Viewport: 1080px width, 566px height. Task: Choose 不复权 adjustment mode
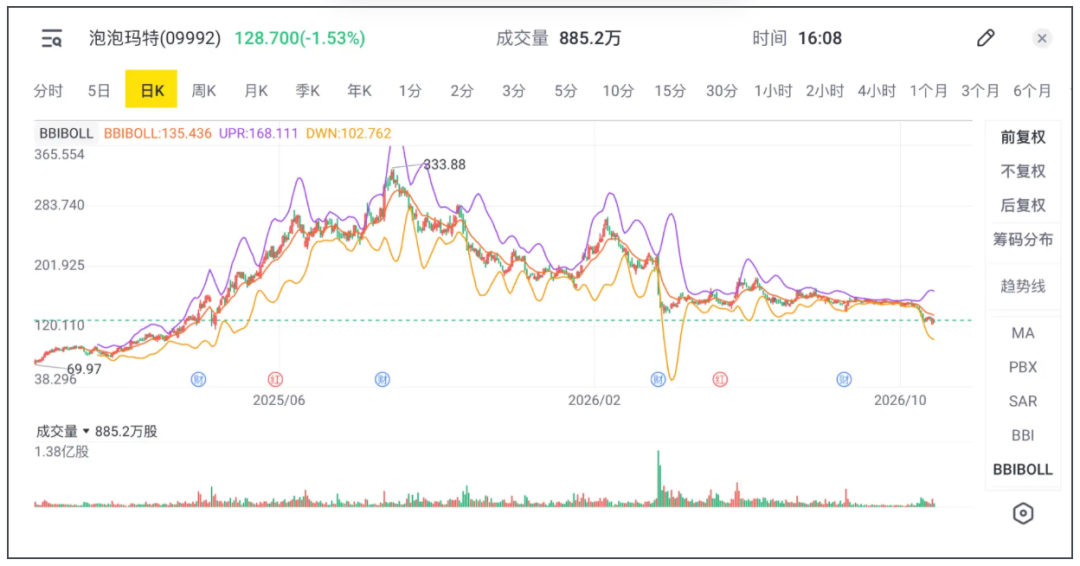[1023, 171]
